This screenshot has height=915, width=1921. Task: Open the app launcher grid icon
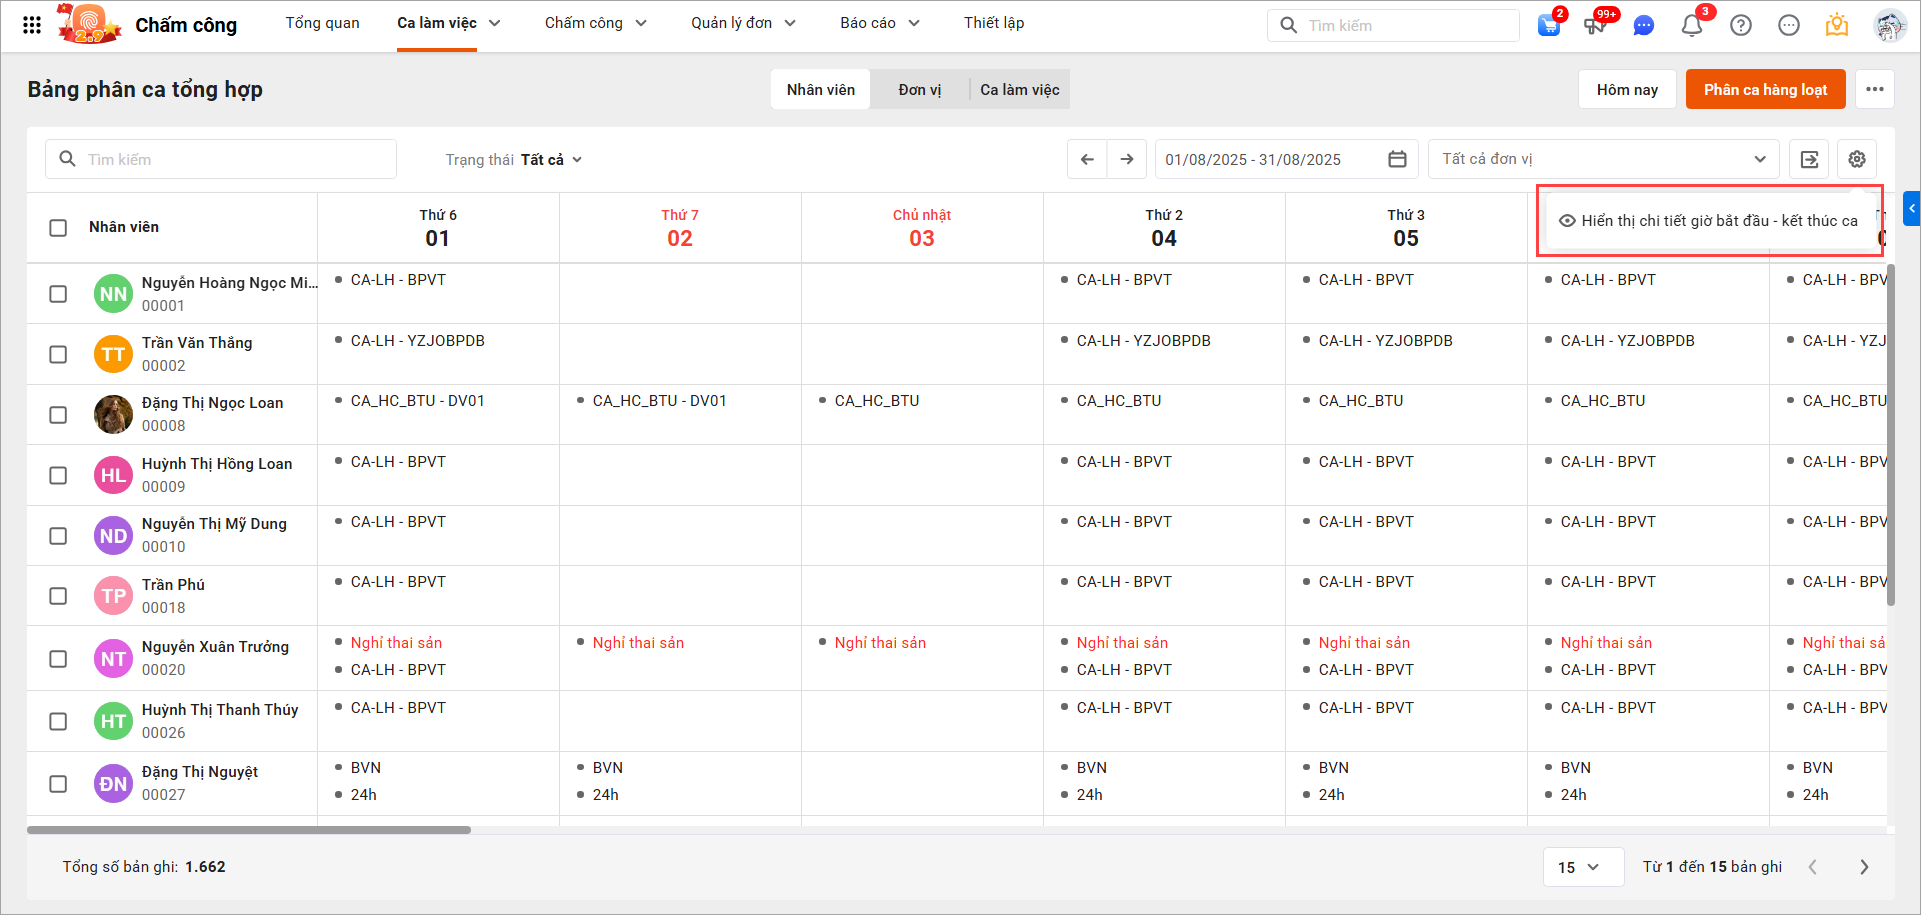[x=32, y=25]
